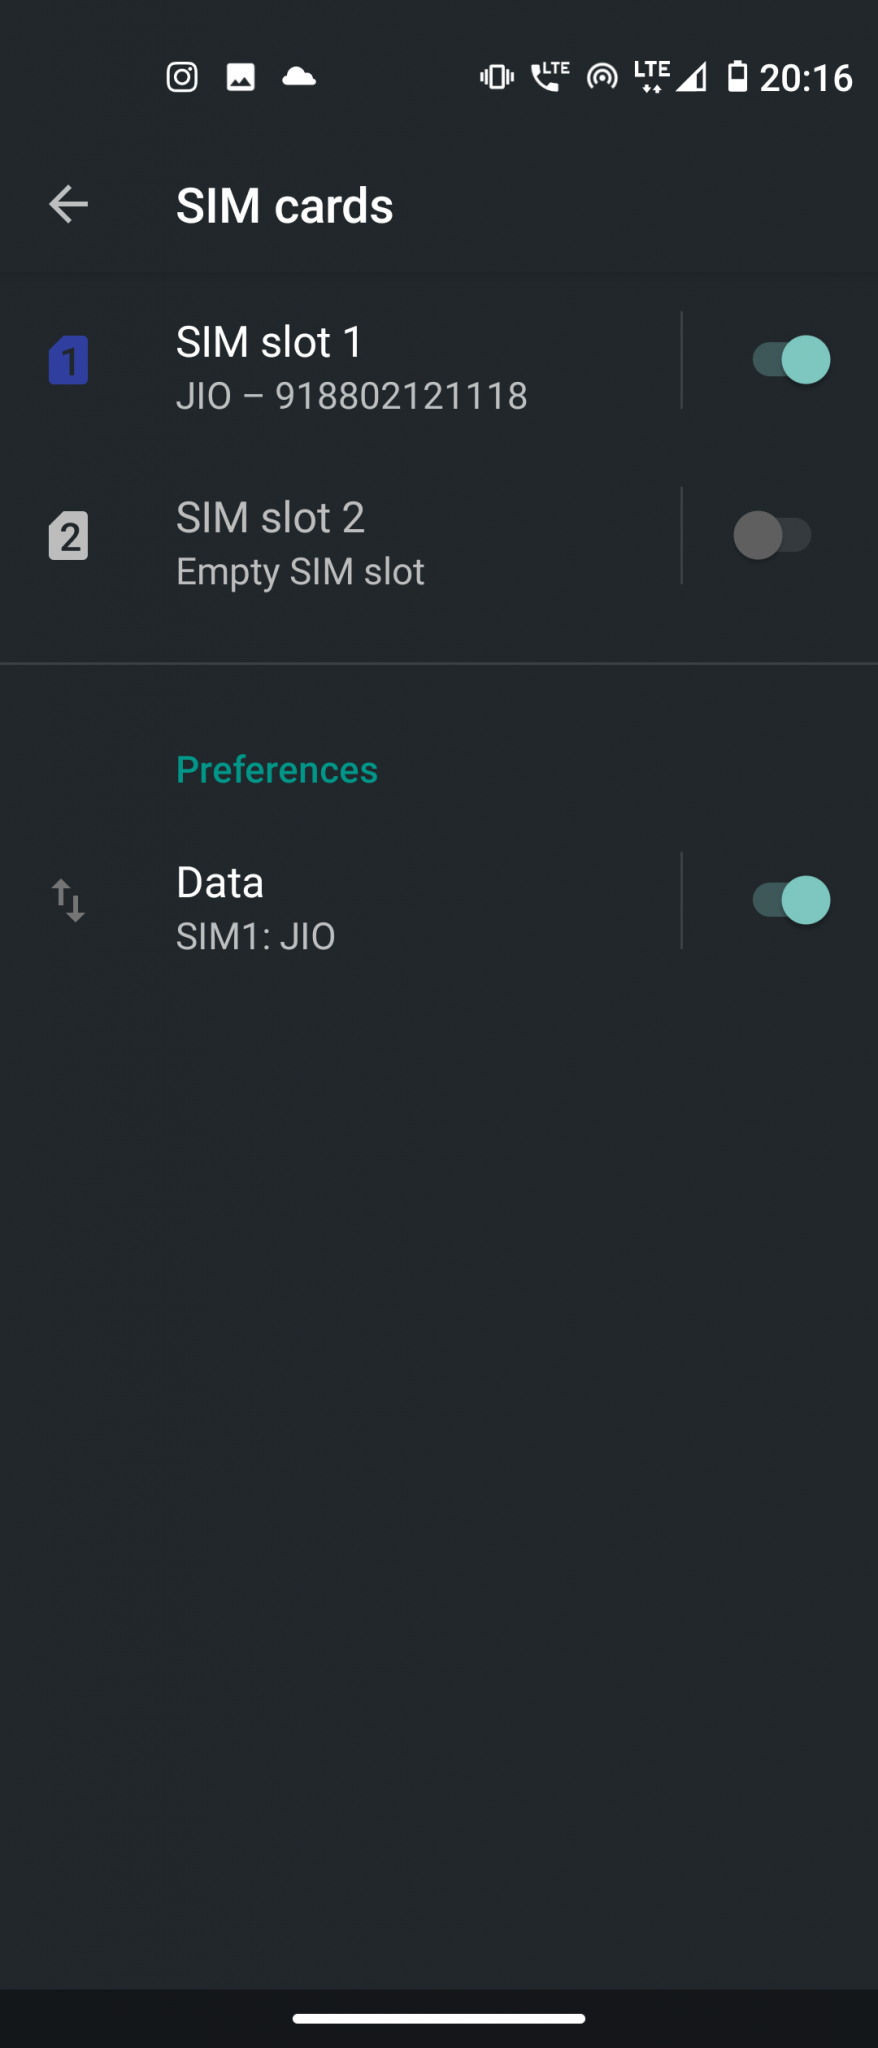Tap the bottom navigation gesture pill
878x2048 pixels.
pos(439,2018)
